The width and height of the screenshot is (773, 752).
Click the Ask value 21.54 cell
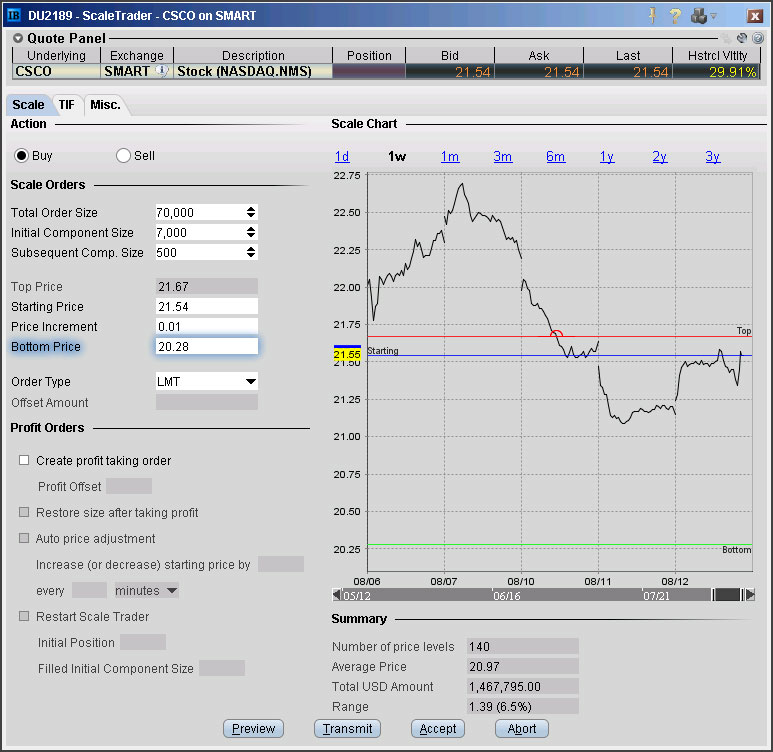(x=539, y=72)
